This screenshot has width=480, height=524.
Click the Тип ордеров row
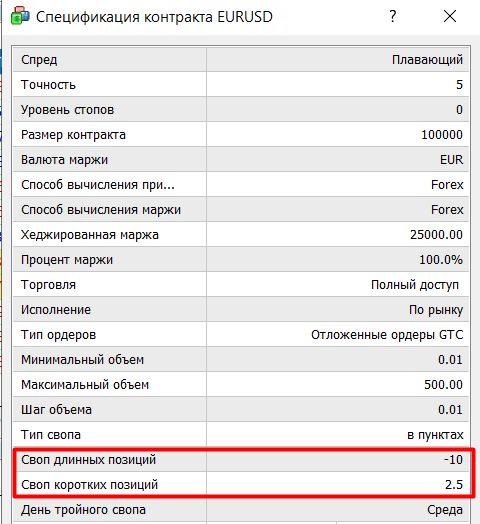[x=241, y=335]
